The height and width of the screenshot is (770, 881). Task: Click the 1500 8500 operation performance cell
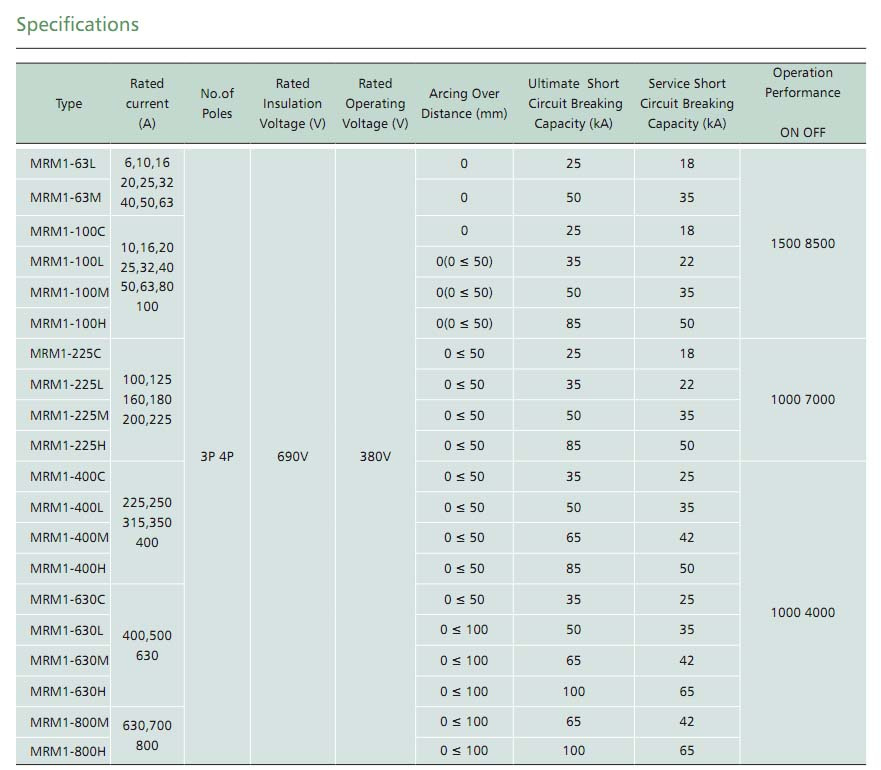coord(803,244)
